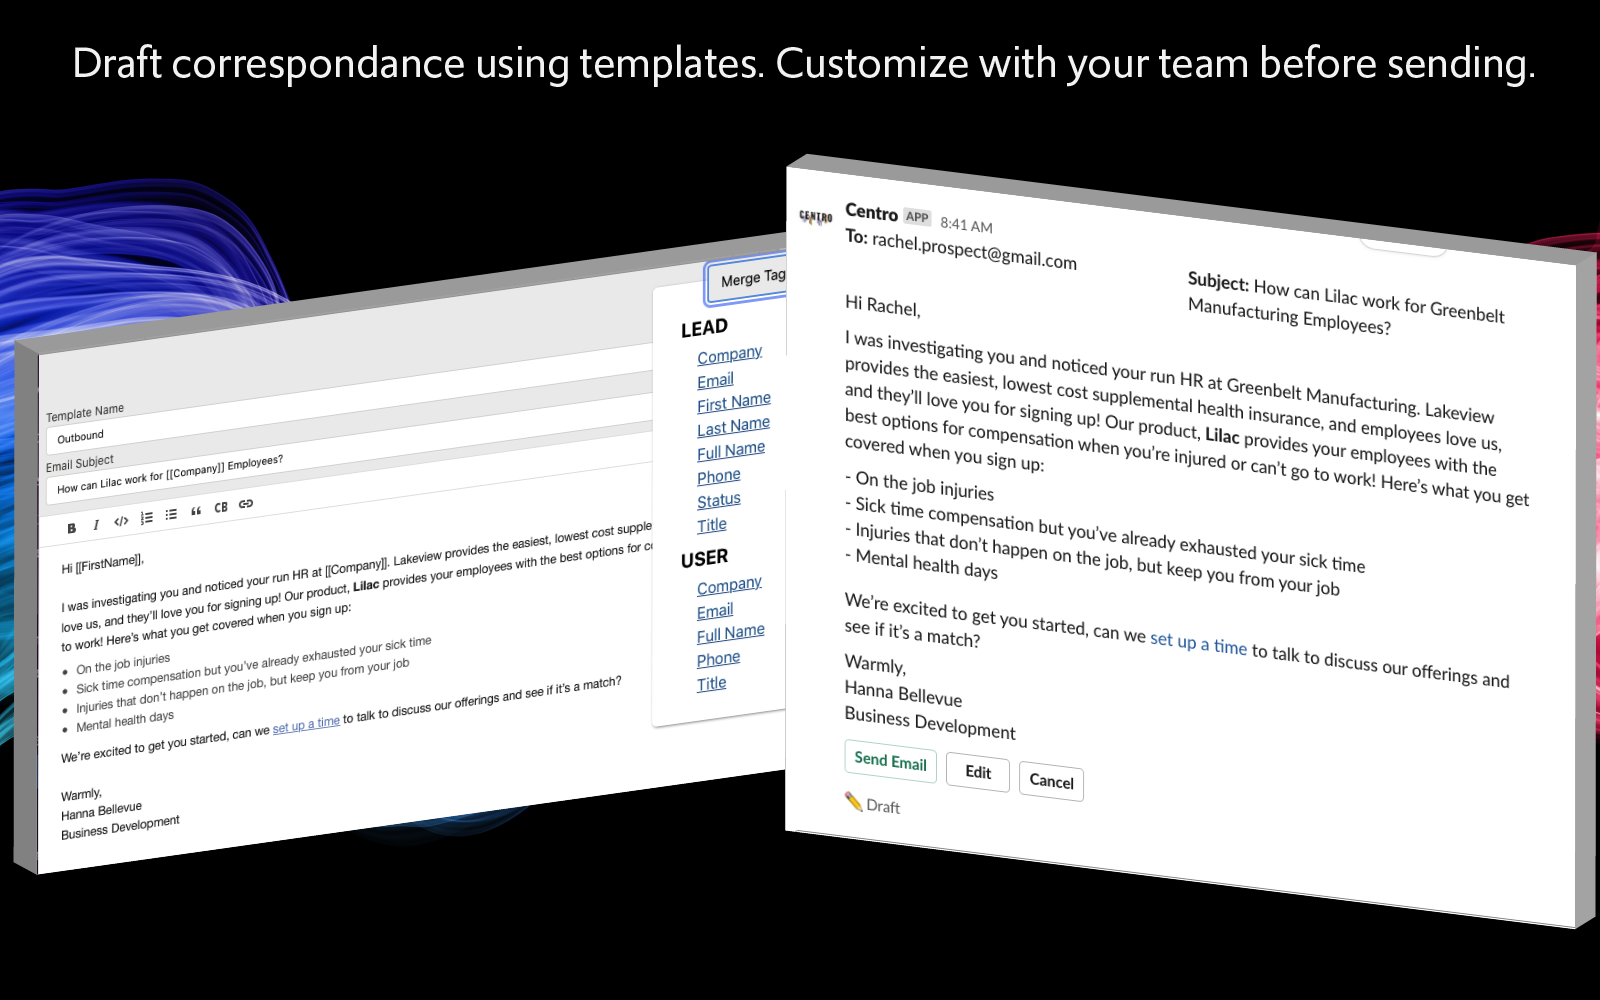Apply inline code formatting in the template editor
This screenshot has width=1600, height=1000.
121,521
